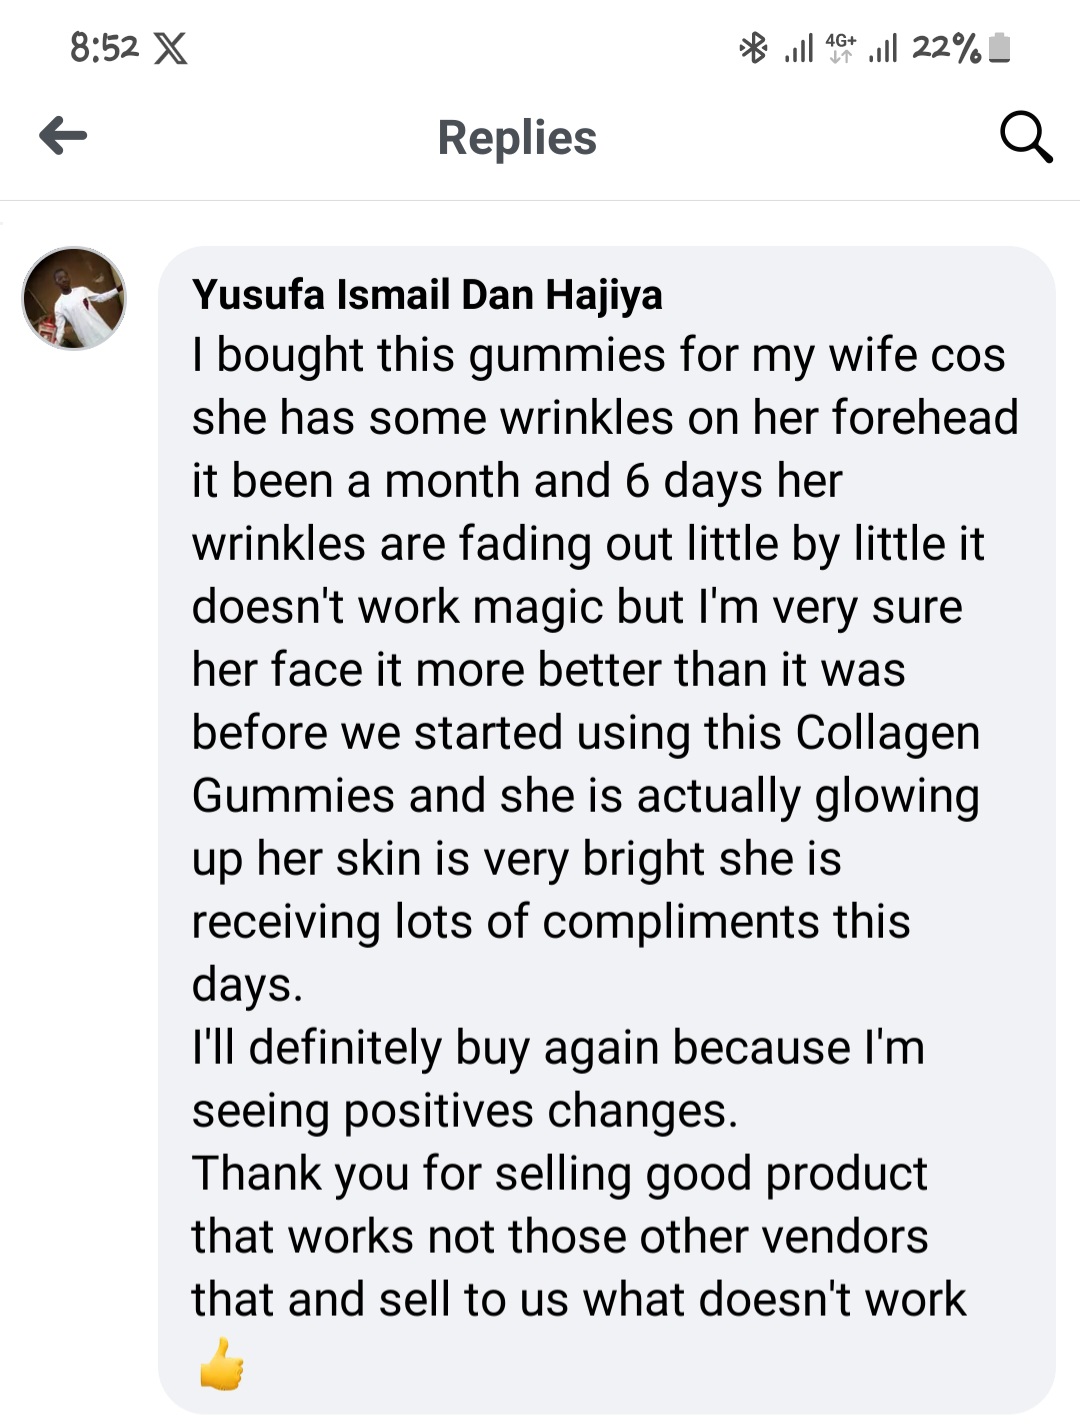
Task: Tap the 22% battery percentage text
Action: pyautogui.click(x=946, y=47)
